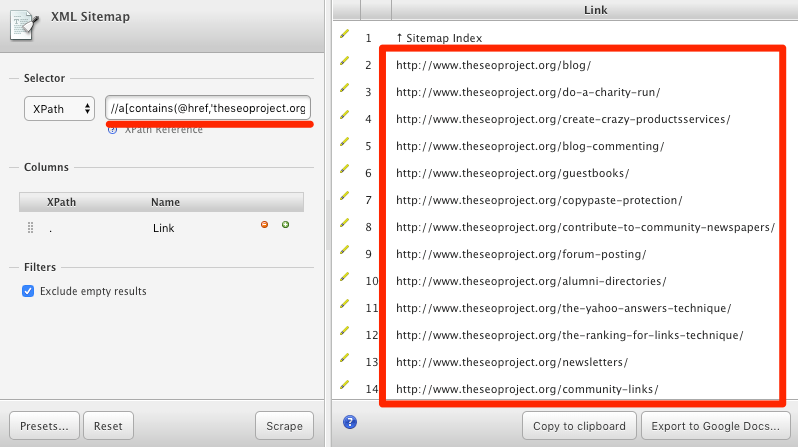Viewport: 798px width, 447px height.
Task: Edit row 10 alumni-directories pencil icon
Action: pyautogui.click(x=345, y=277)
